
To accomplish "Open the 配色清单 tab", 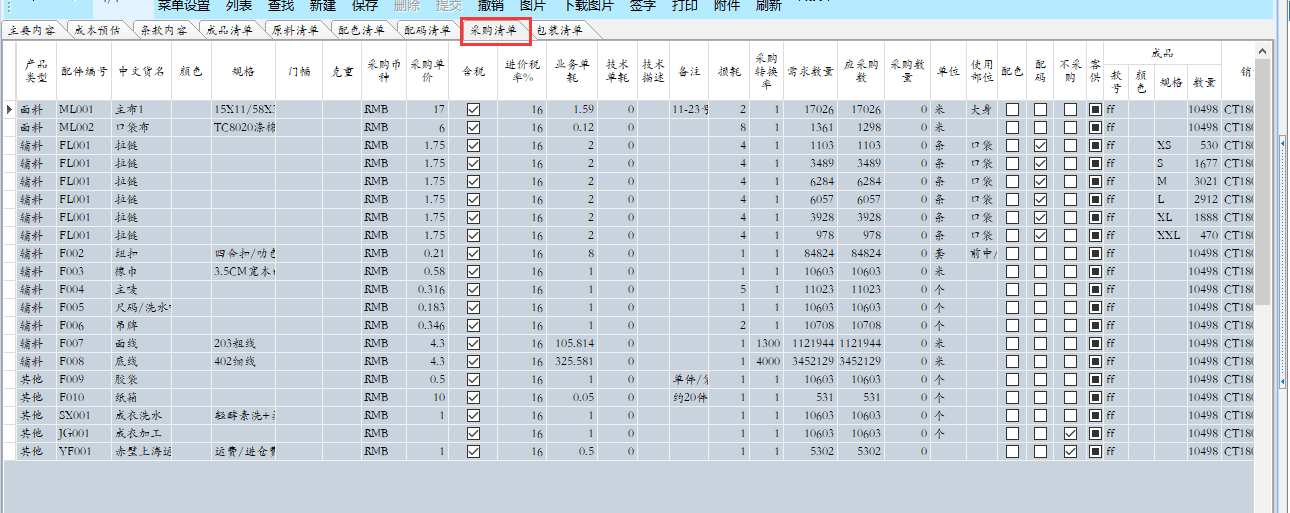I will point(362,31).
